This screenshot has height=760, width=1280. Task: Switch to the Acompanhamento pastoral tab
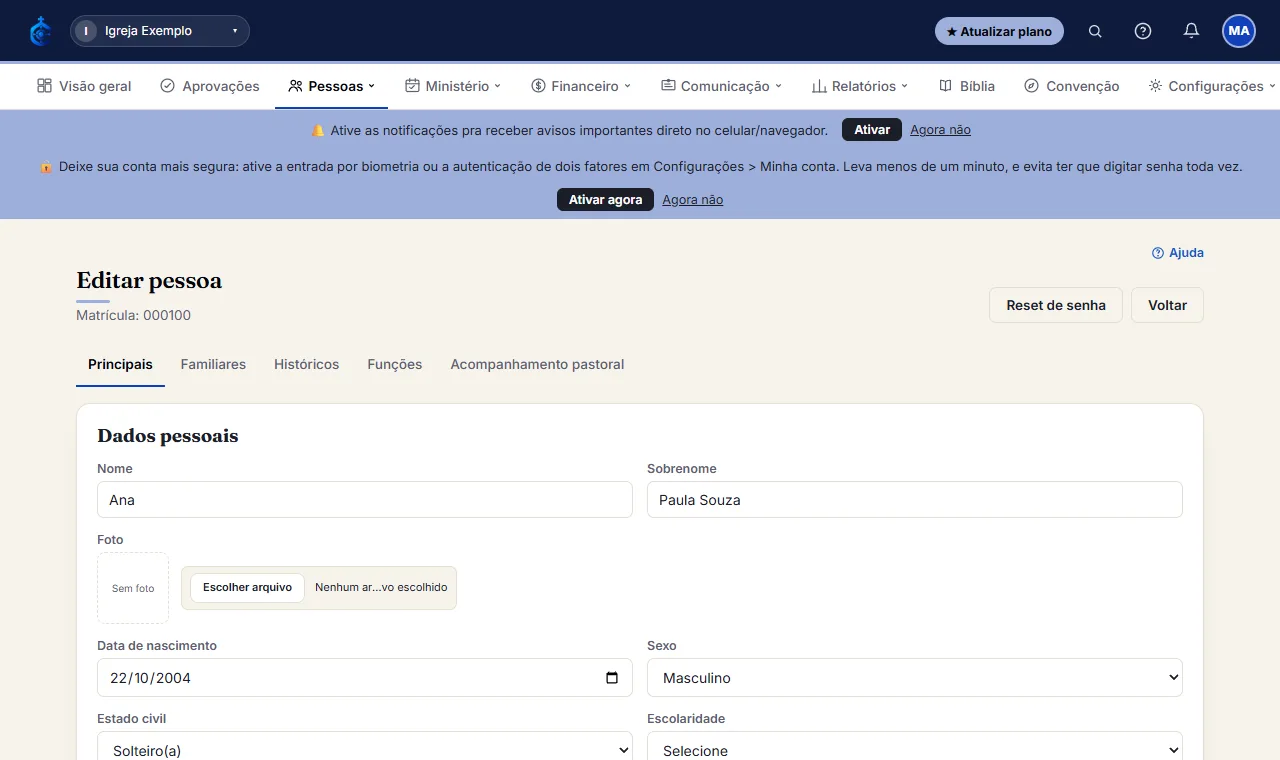(537, 364)
